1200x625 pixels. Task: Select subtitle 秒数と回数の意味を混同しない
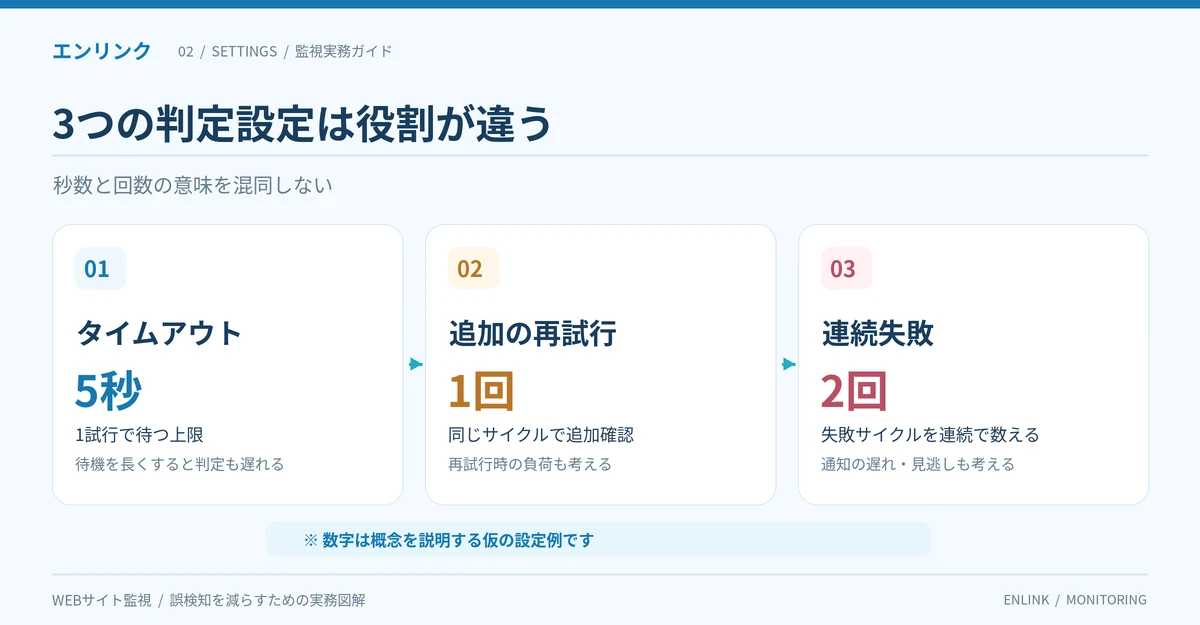coord(192,185)
